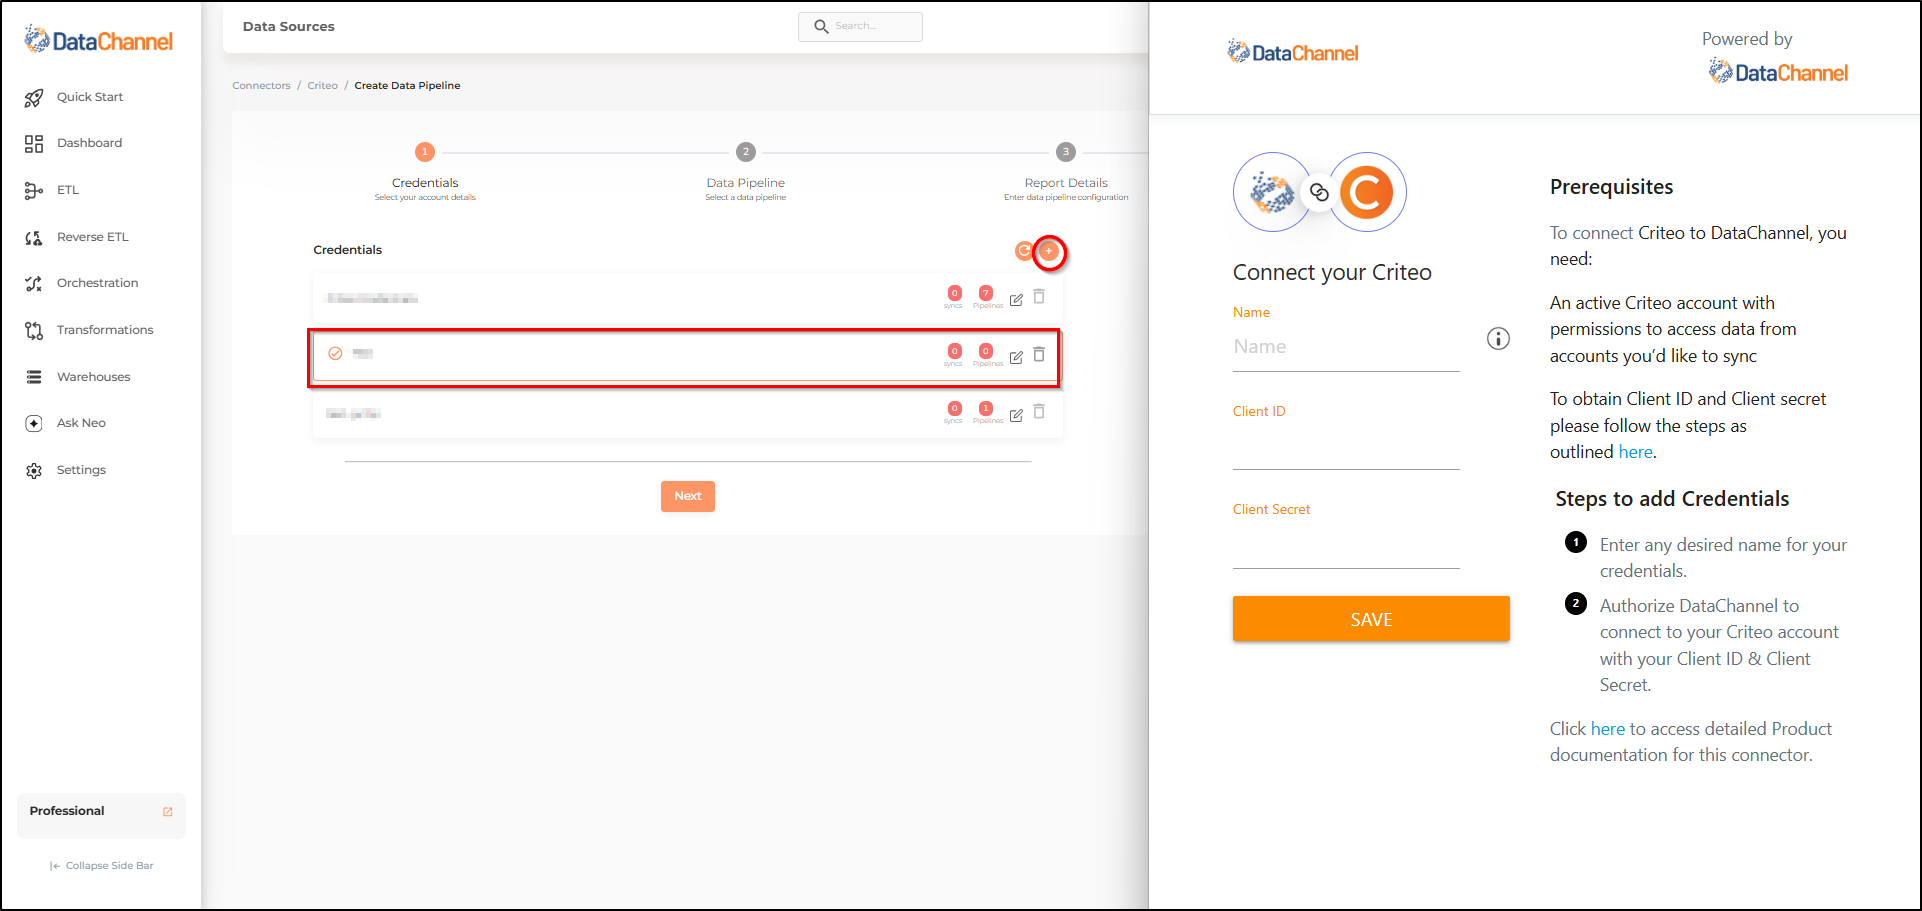
Task: Click into the Name input field
Action: (x=1346, y=347)
